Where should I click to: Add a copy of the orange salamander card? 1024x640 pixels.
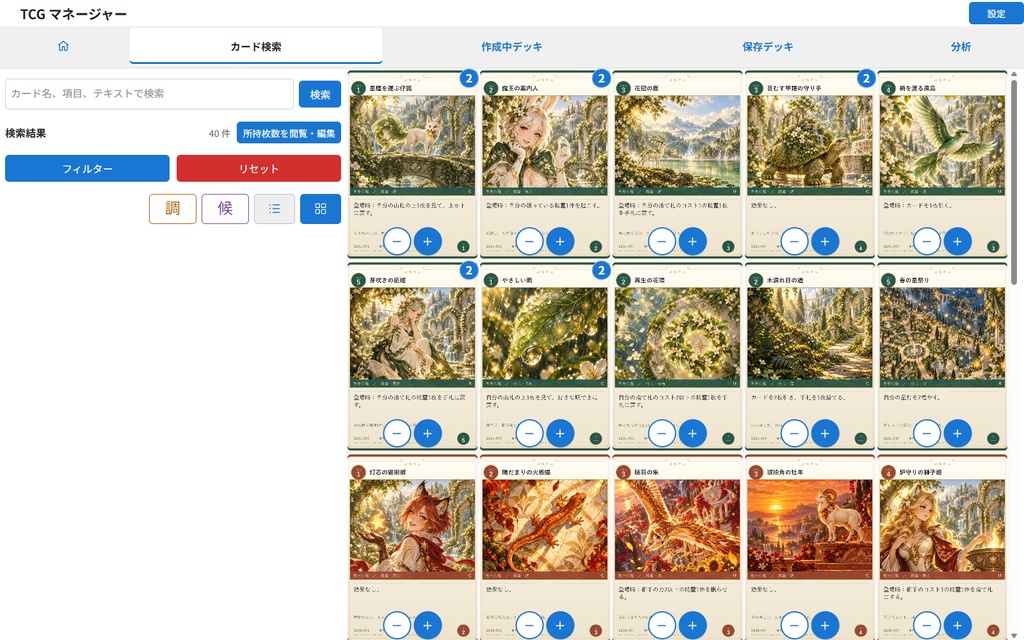(x=560, y=626)
